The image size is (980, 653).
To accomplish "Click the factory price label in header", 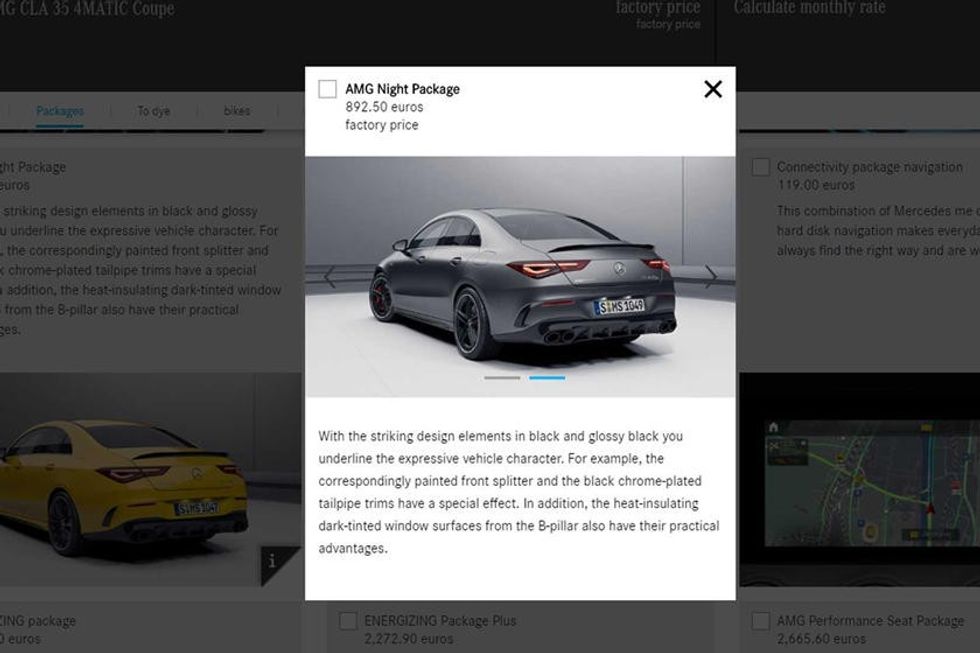I will point(657,9).
